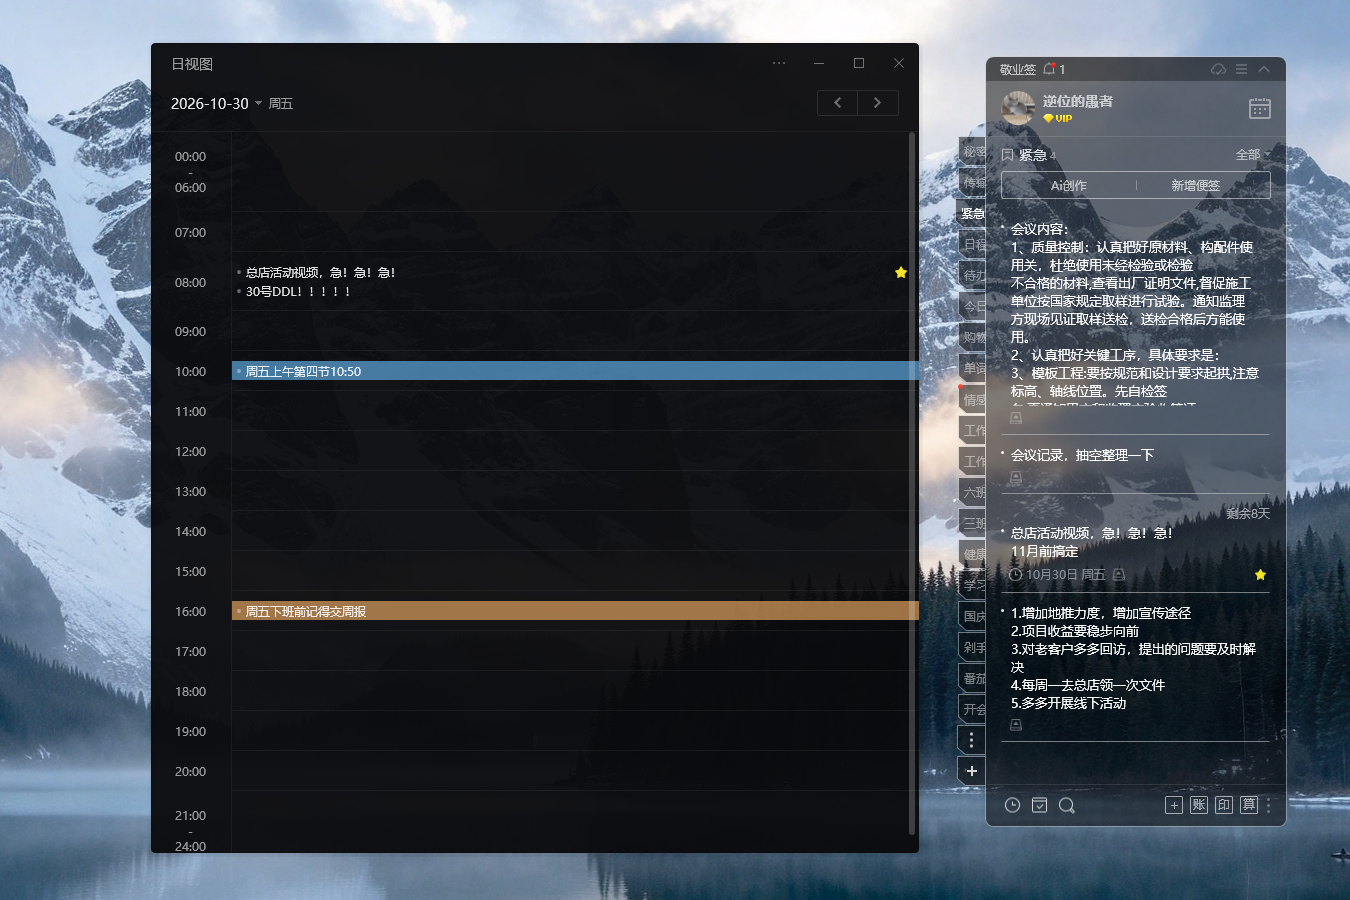Select the orange event 周五下班前记得交周报
This screenshot has width=1350, height=900.
[x=575, y=611]
